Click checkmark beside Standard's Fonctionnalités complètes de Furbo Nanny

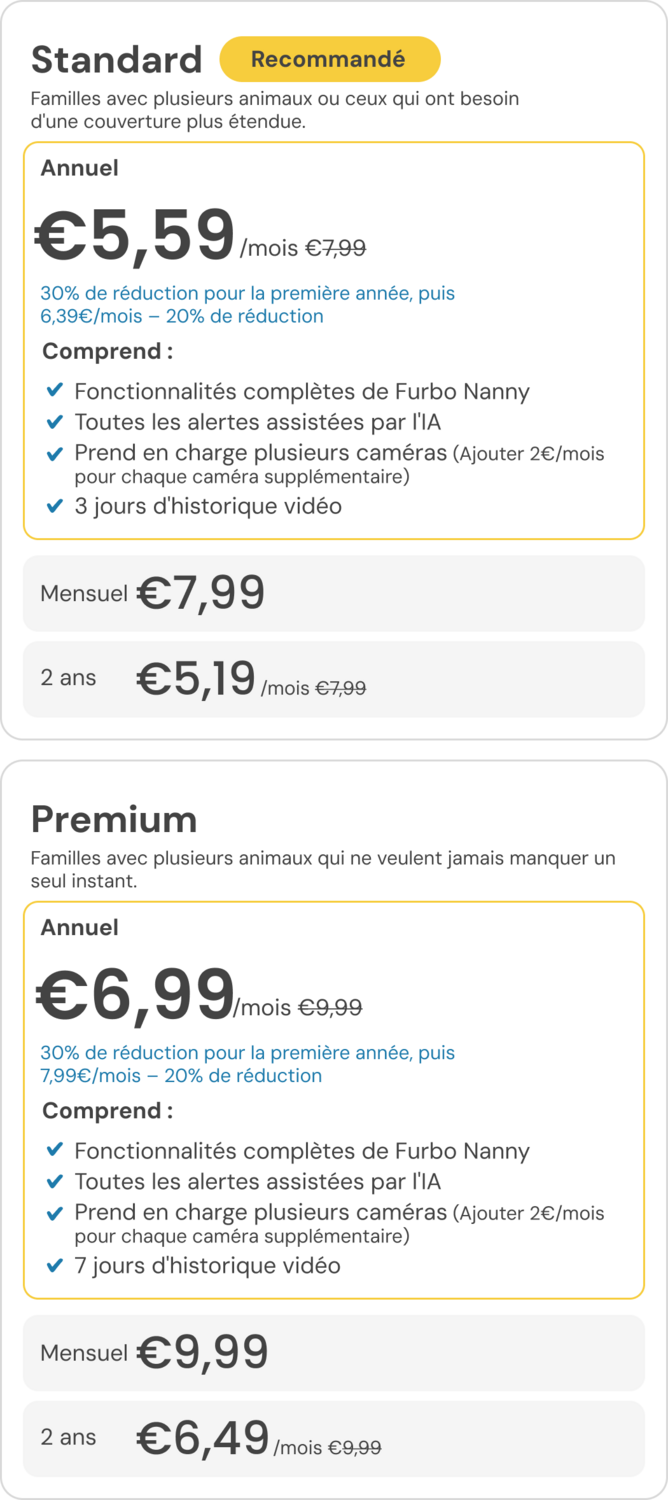coord(55,390)
